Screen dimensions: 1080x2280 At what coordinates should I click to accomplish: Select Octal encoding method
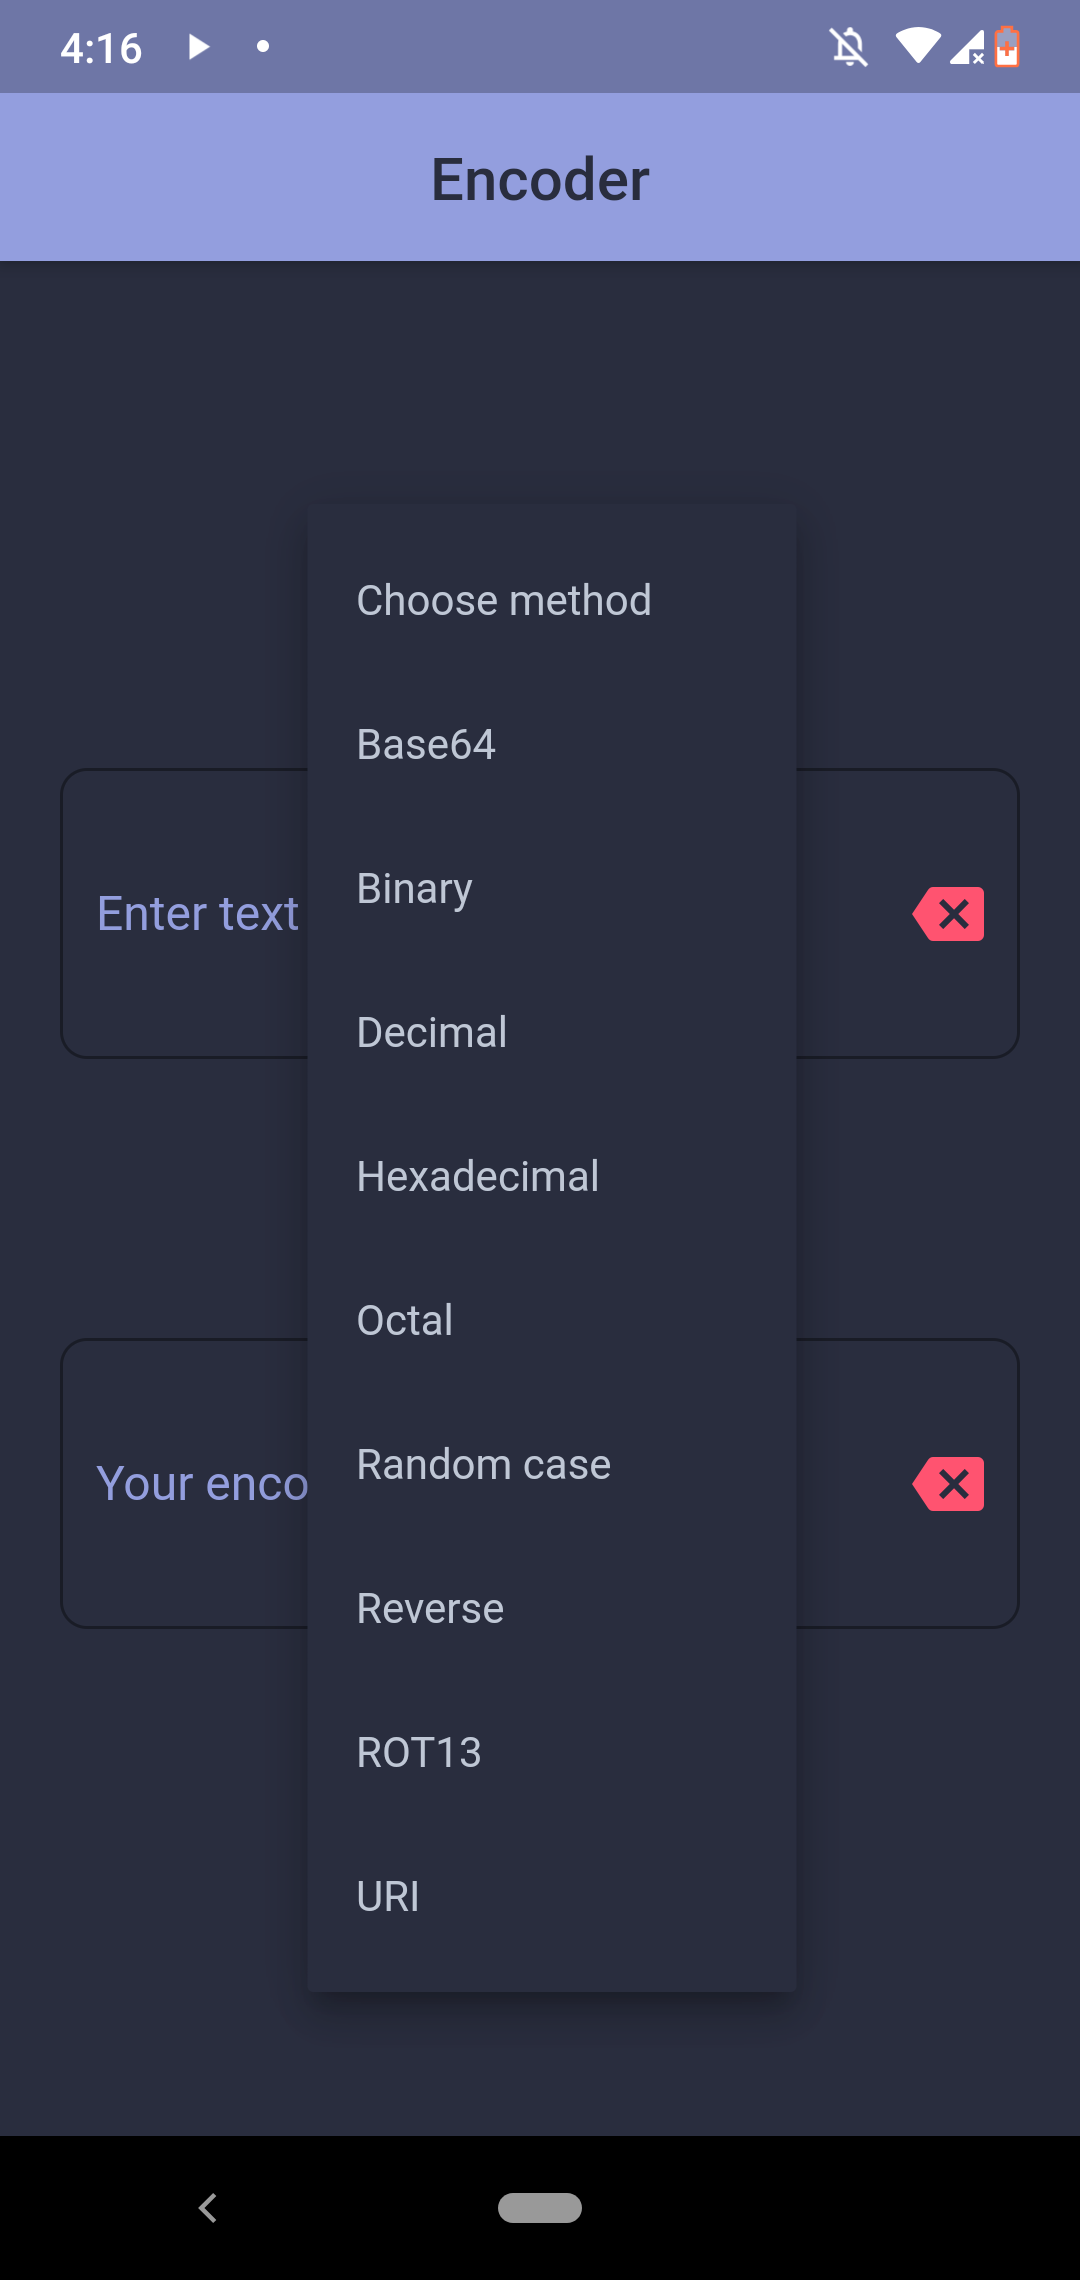coord(405,1321)
